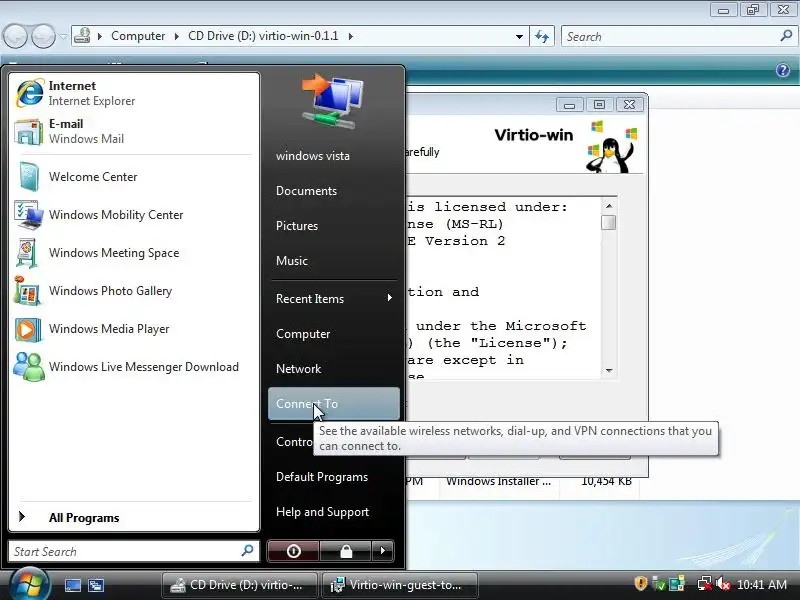Viewport: 800px width, 600px height.
Task: Click the network tray icon with red X
Action: [x=705, y=584]
